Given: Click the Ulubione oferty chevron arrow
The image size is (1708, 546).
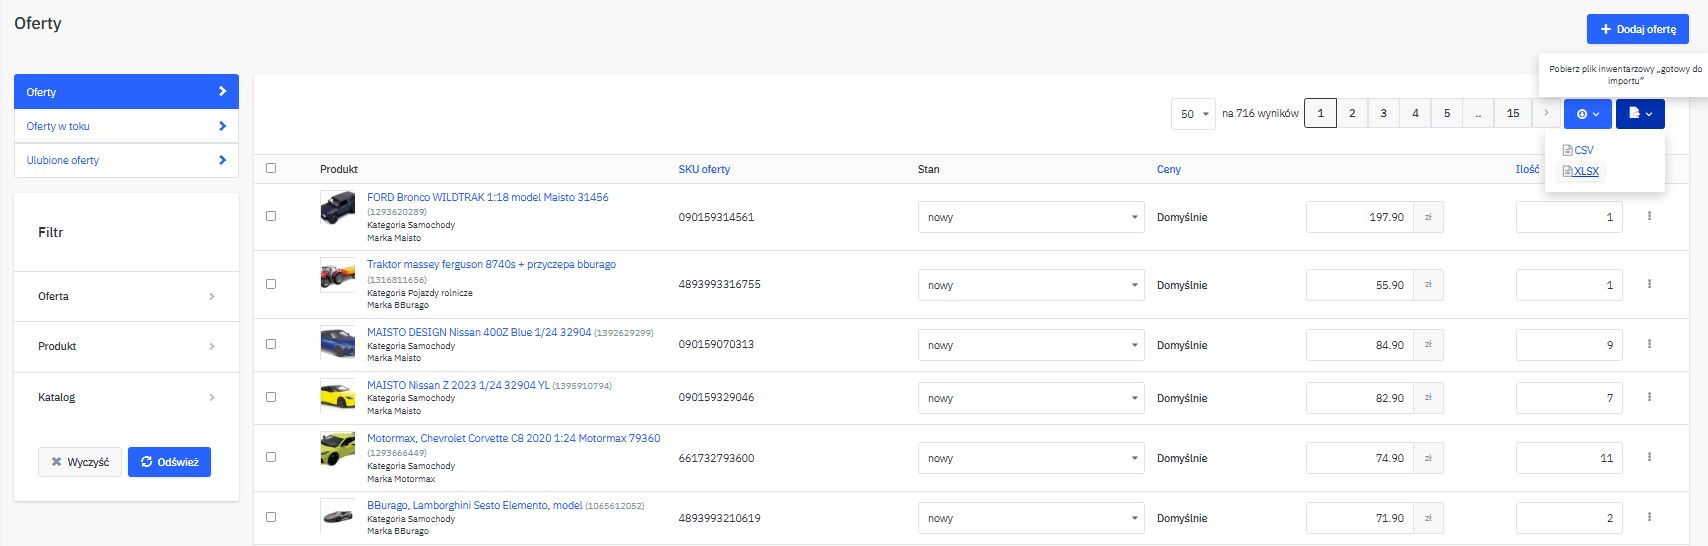Looking at the screenshot, I should (x=222, y=160).
